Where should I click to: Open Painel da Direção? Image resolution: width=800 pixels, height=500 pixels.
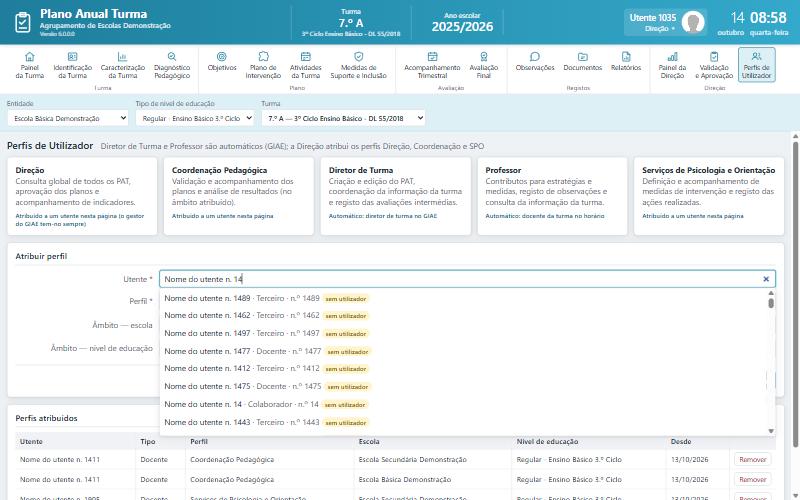point(672,65)
